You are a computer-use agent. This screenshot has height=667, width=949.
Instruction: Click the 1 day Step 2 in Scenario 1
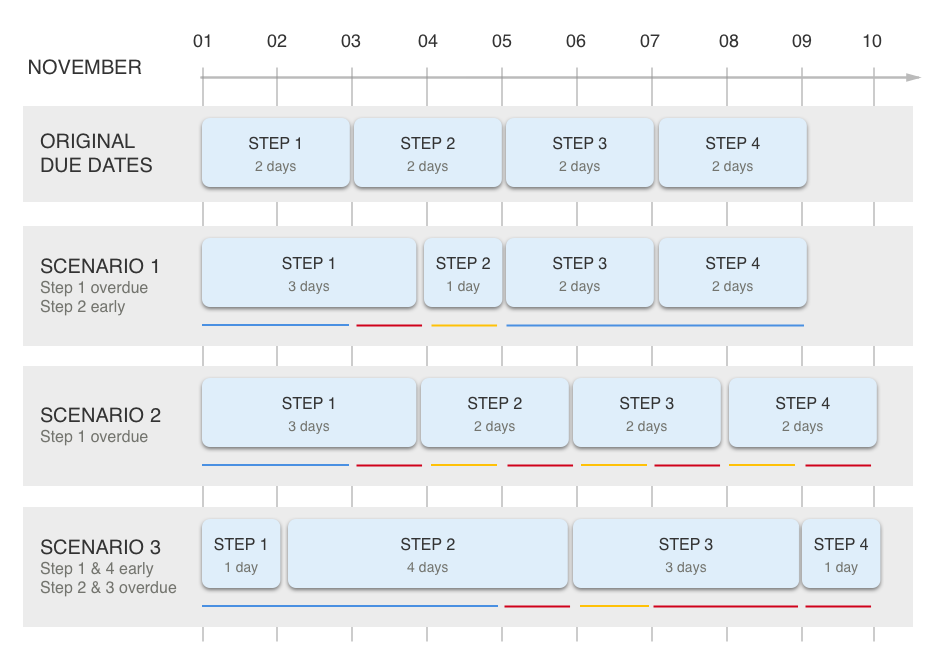pyautogui.click(x=463, y=272)
